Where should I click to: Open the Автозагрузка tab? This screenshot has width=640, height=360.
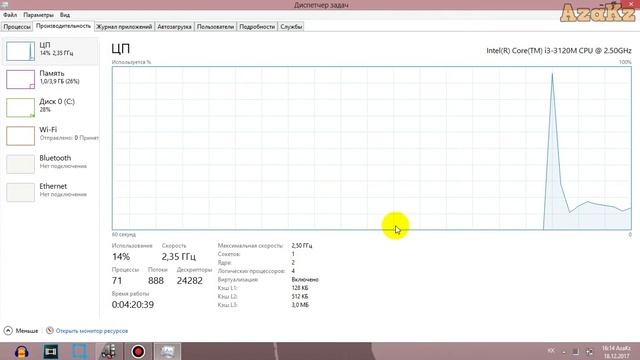174,27
